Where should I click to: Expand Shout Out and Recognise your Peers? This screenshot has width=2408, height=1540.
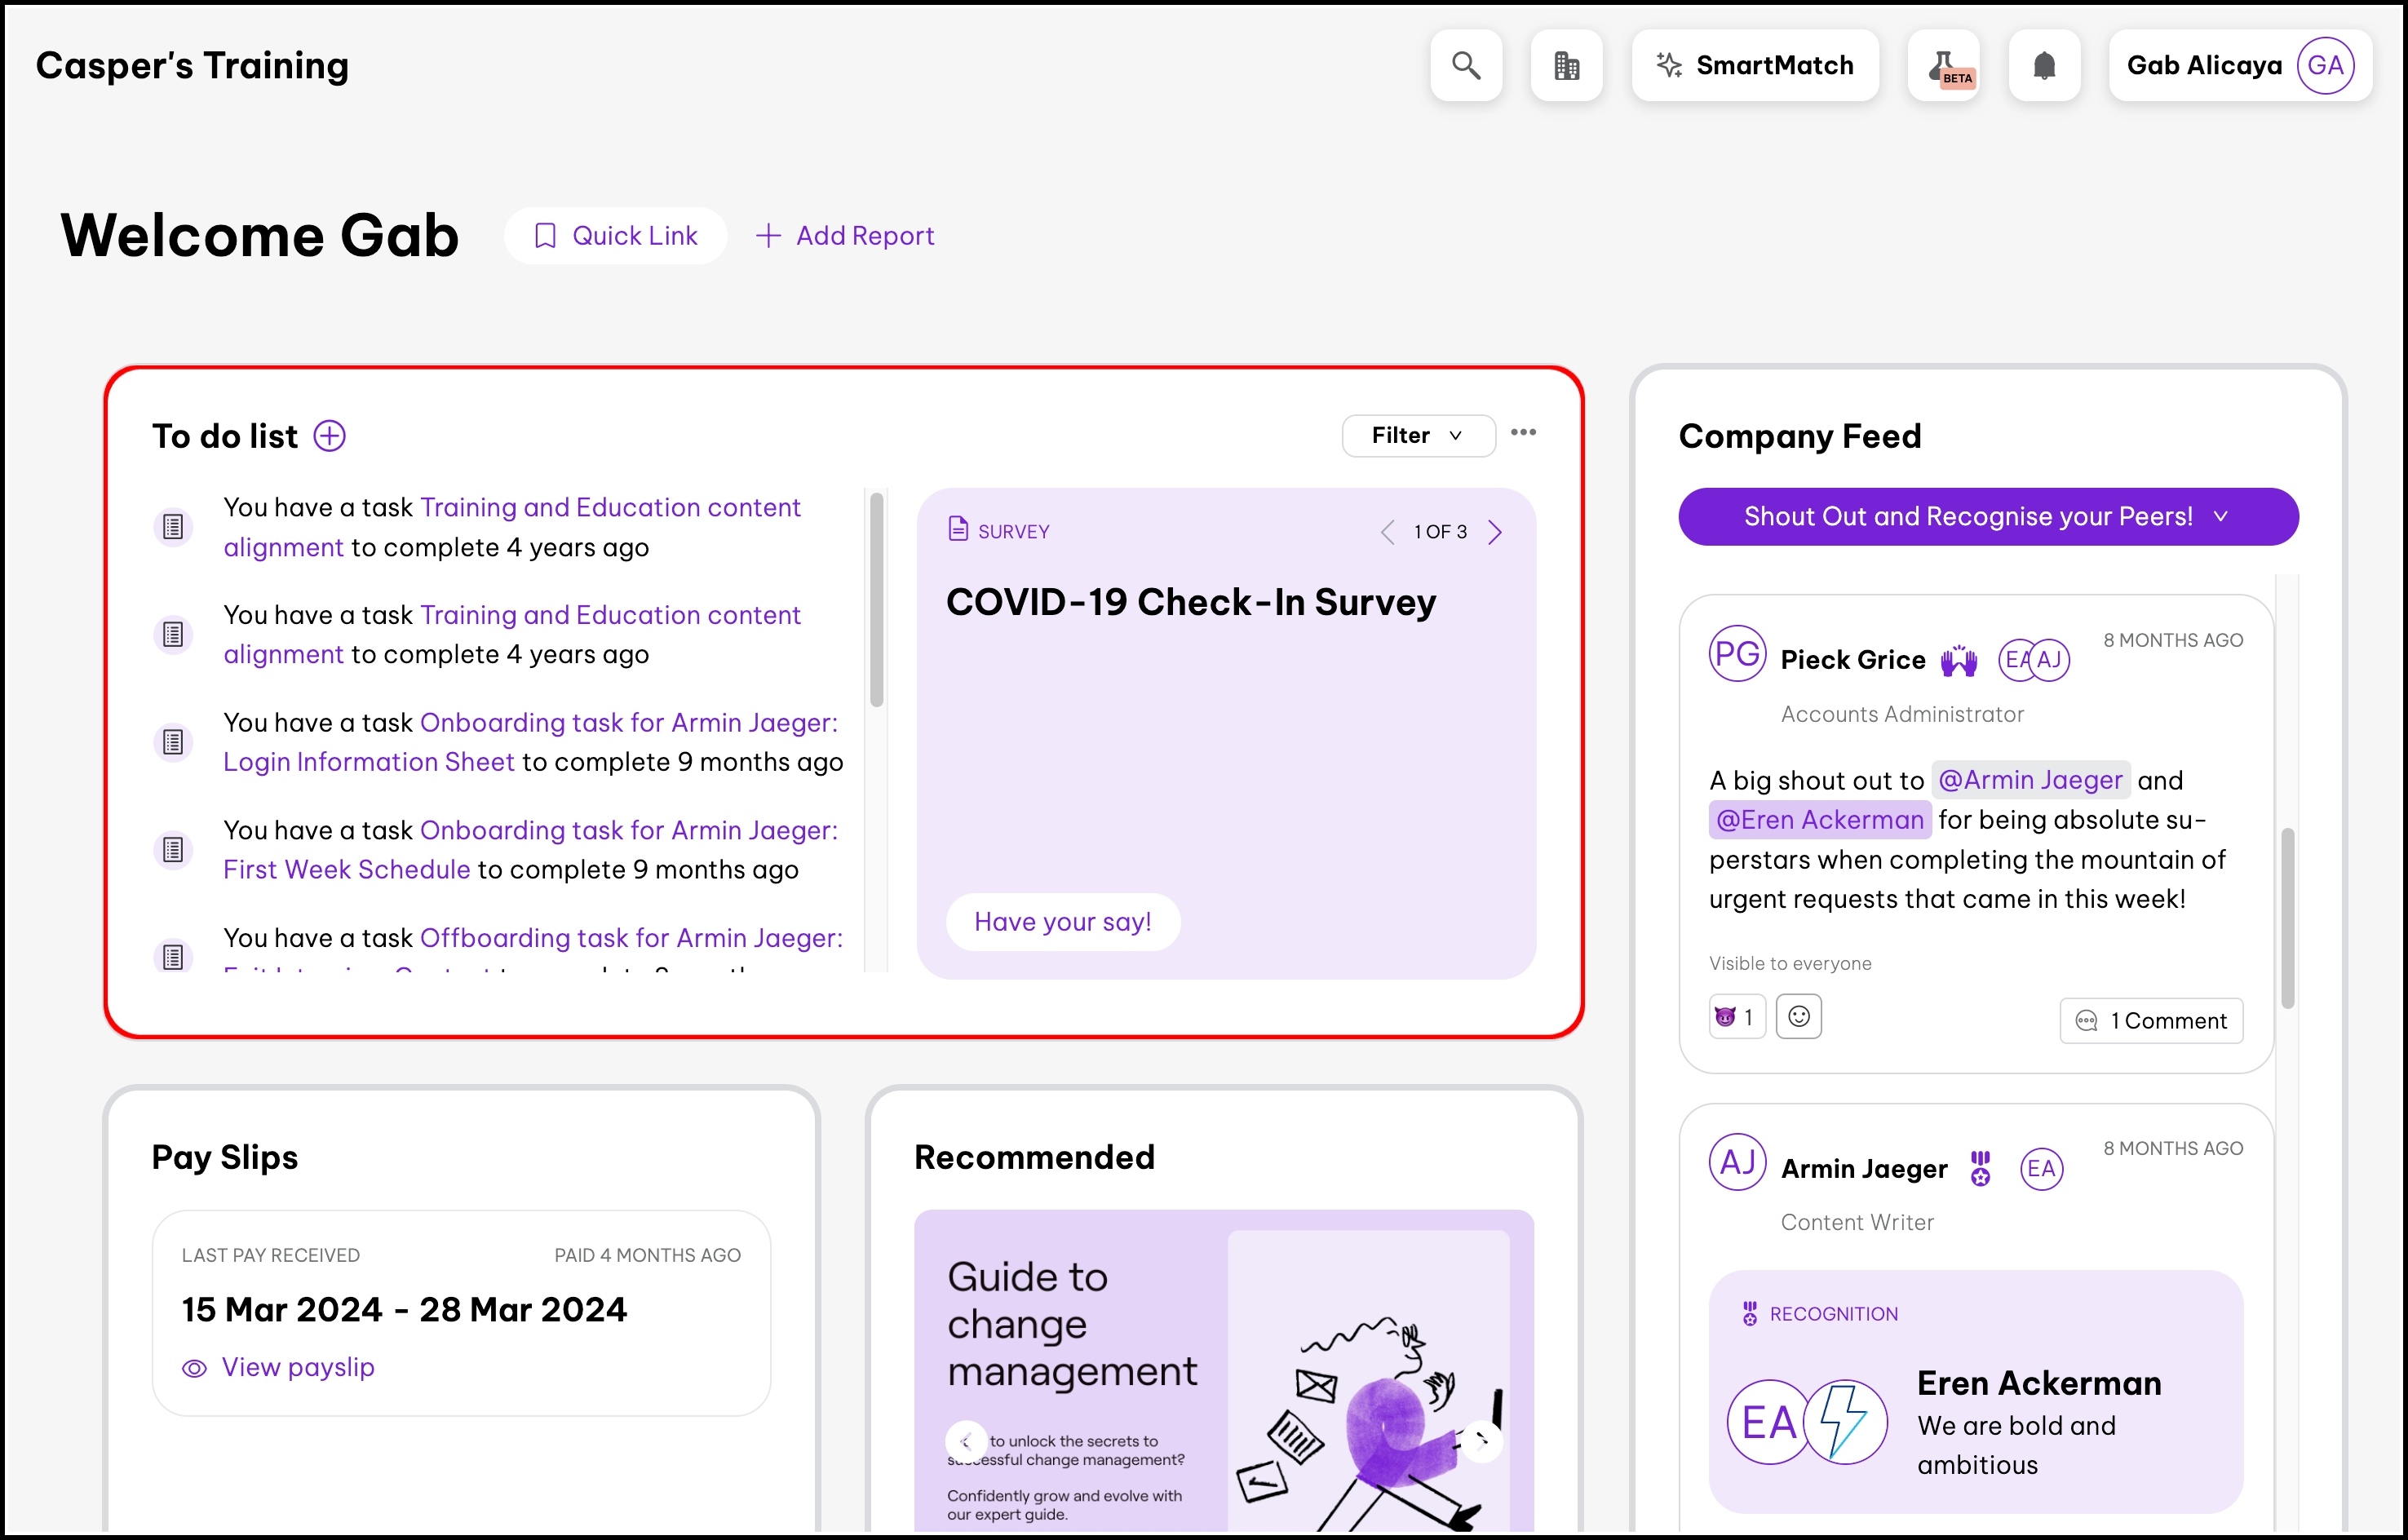(1987, 517)
